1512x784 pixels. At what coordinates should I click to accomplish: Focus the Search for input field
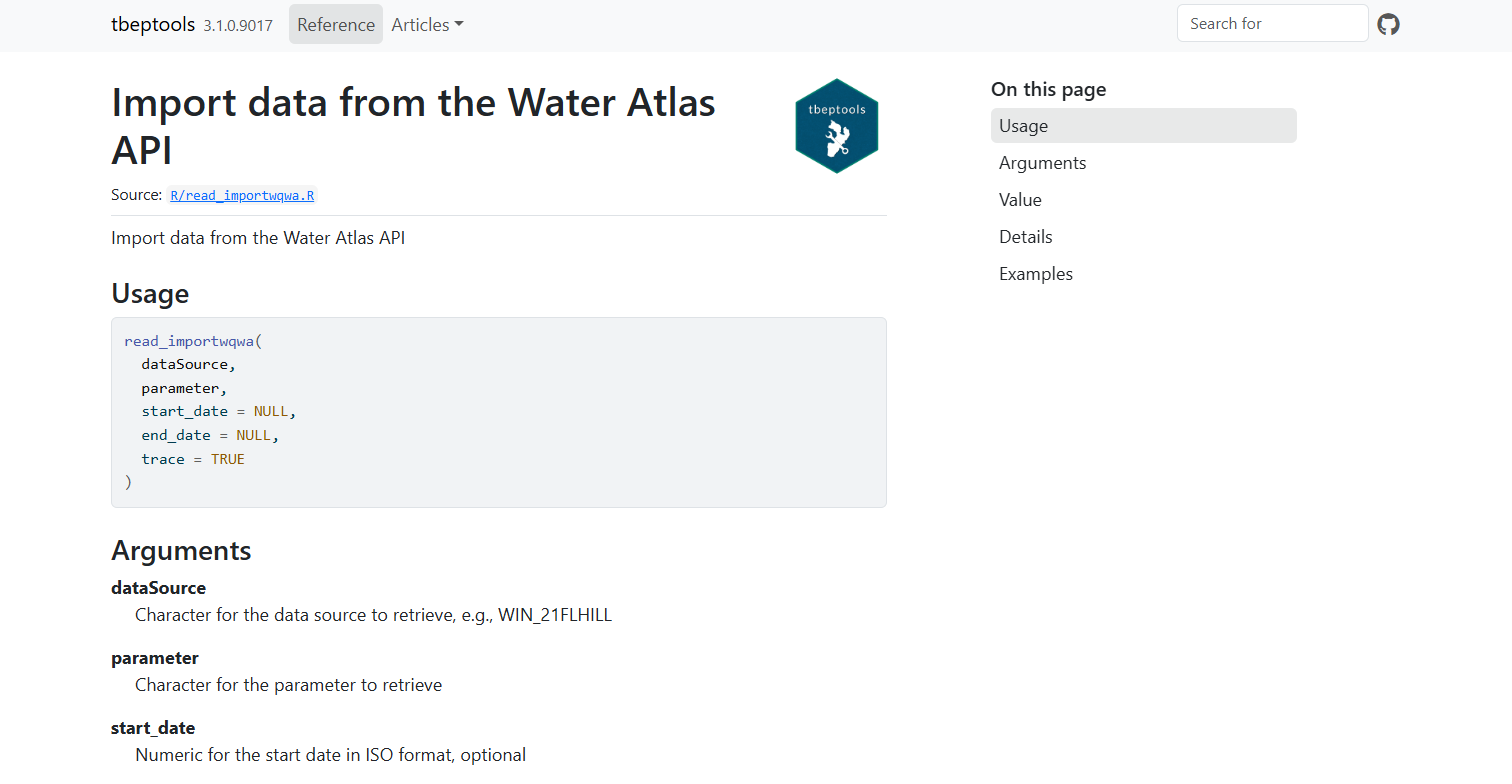click(x=1271, y=24)
